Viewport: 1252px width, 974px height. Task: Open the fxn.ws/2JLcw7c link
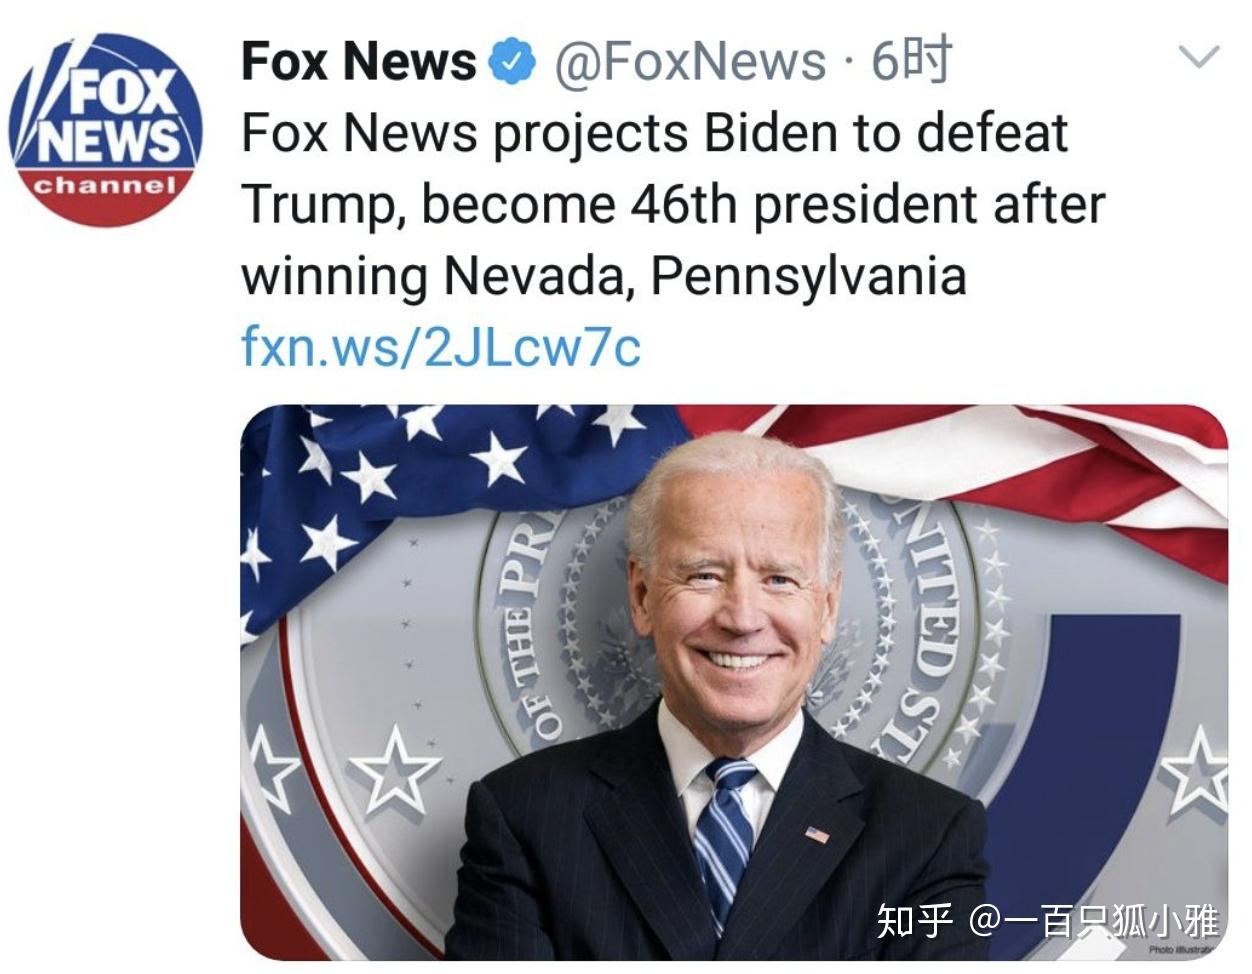coord(441,347)
